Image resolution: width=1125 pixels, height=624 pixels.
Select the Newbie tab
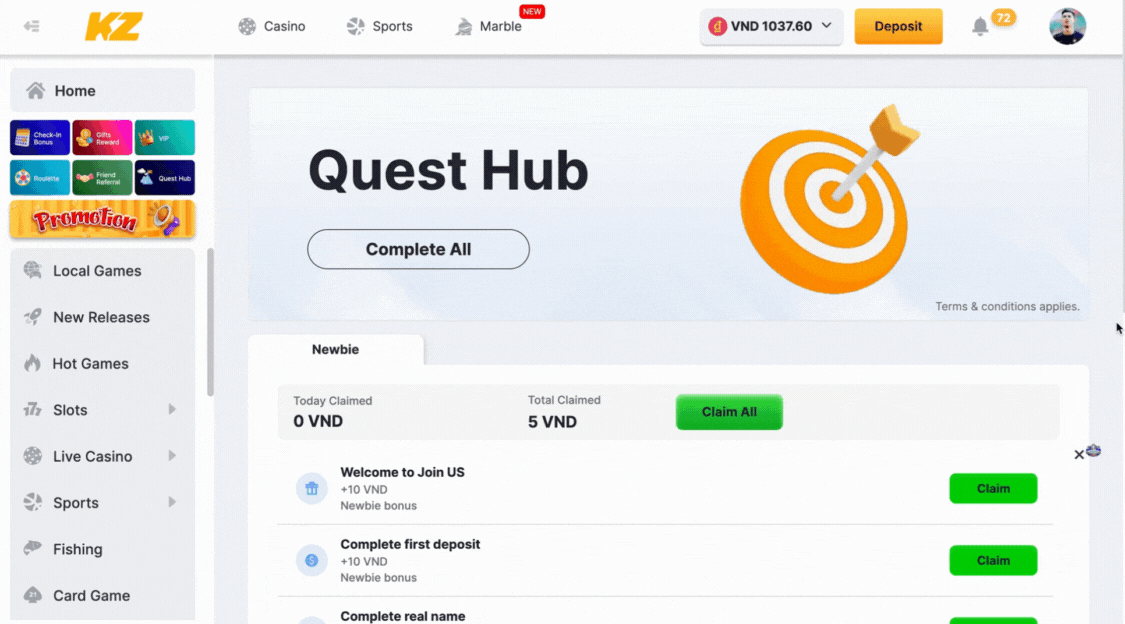[335, 349]
